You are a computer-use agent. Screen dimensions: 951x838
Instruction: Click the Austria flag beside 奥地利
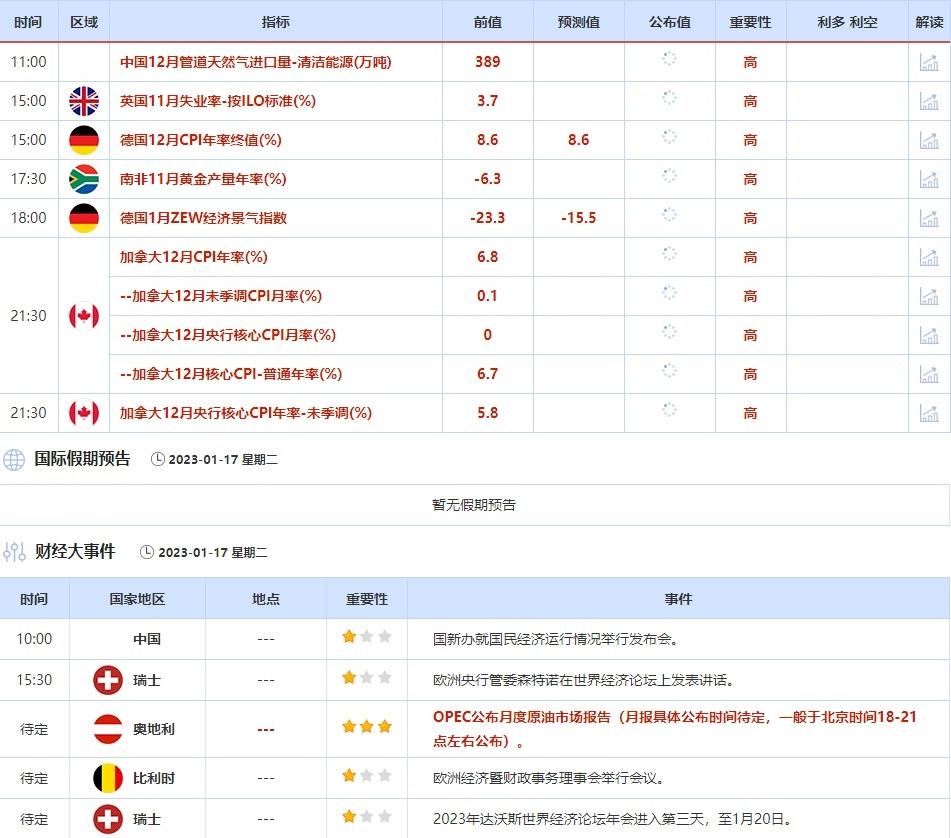tap(108, 729)
